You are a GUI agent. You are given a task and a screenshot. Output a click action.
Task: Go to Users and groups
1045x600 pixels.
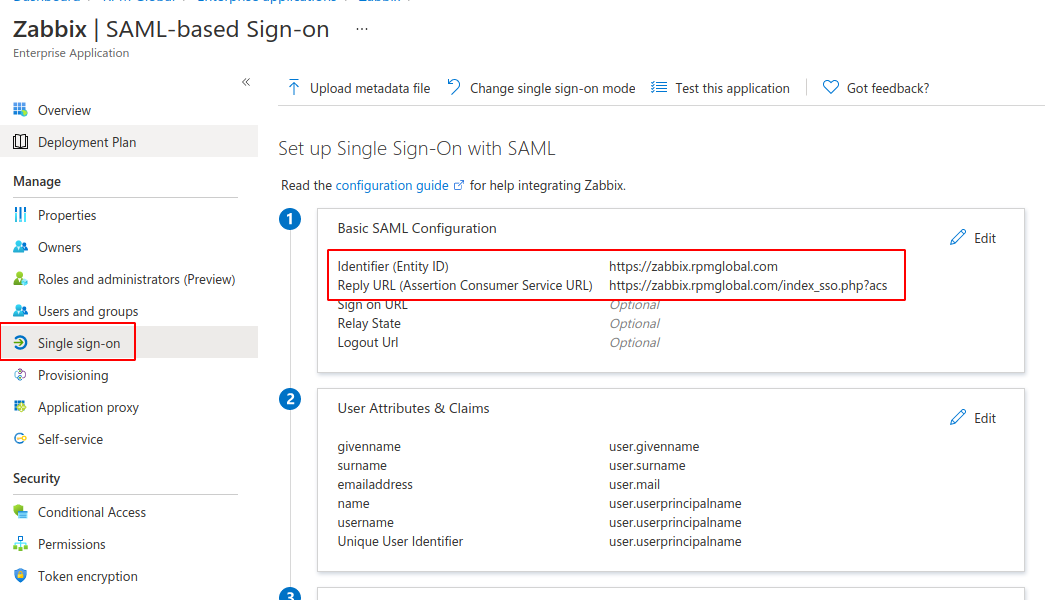pyautogui.click(x=88, y=311)
